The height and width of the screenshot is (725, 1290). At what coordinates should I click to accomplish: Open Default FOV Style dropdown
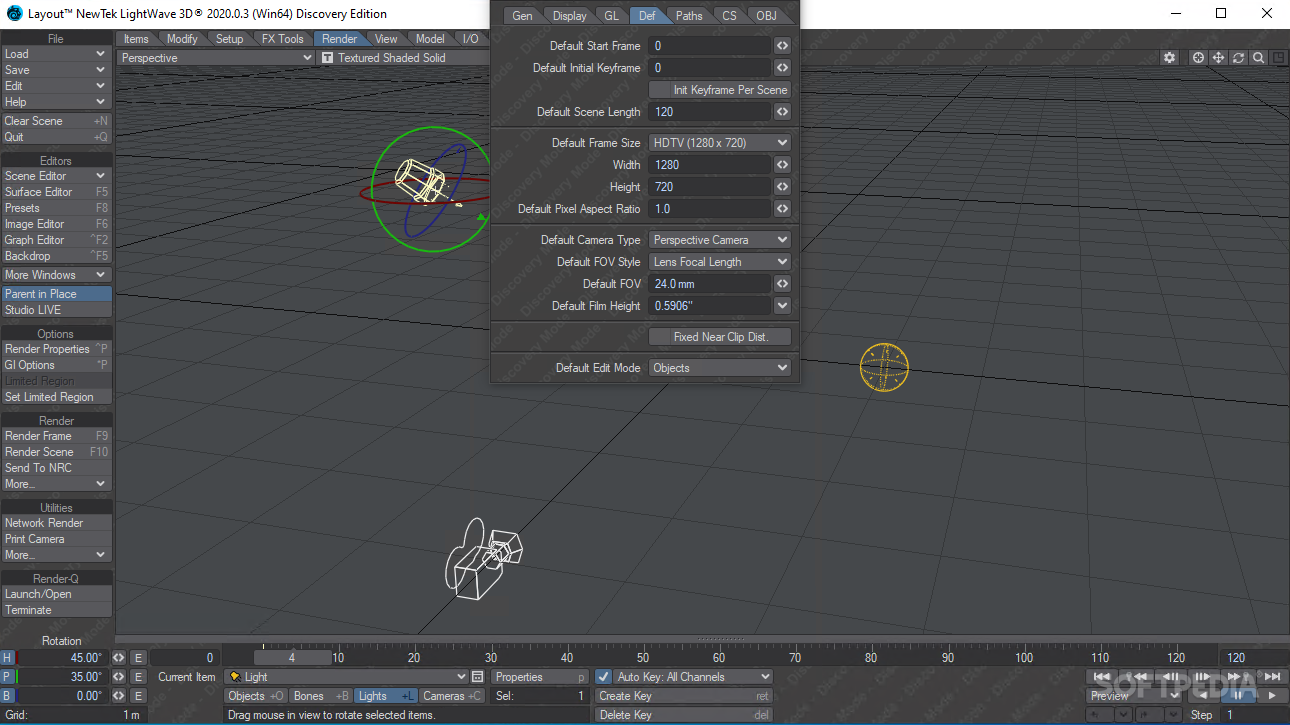[x=720, y=262]
